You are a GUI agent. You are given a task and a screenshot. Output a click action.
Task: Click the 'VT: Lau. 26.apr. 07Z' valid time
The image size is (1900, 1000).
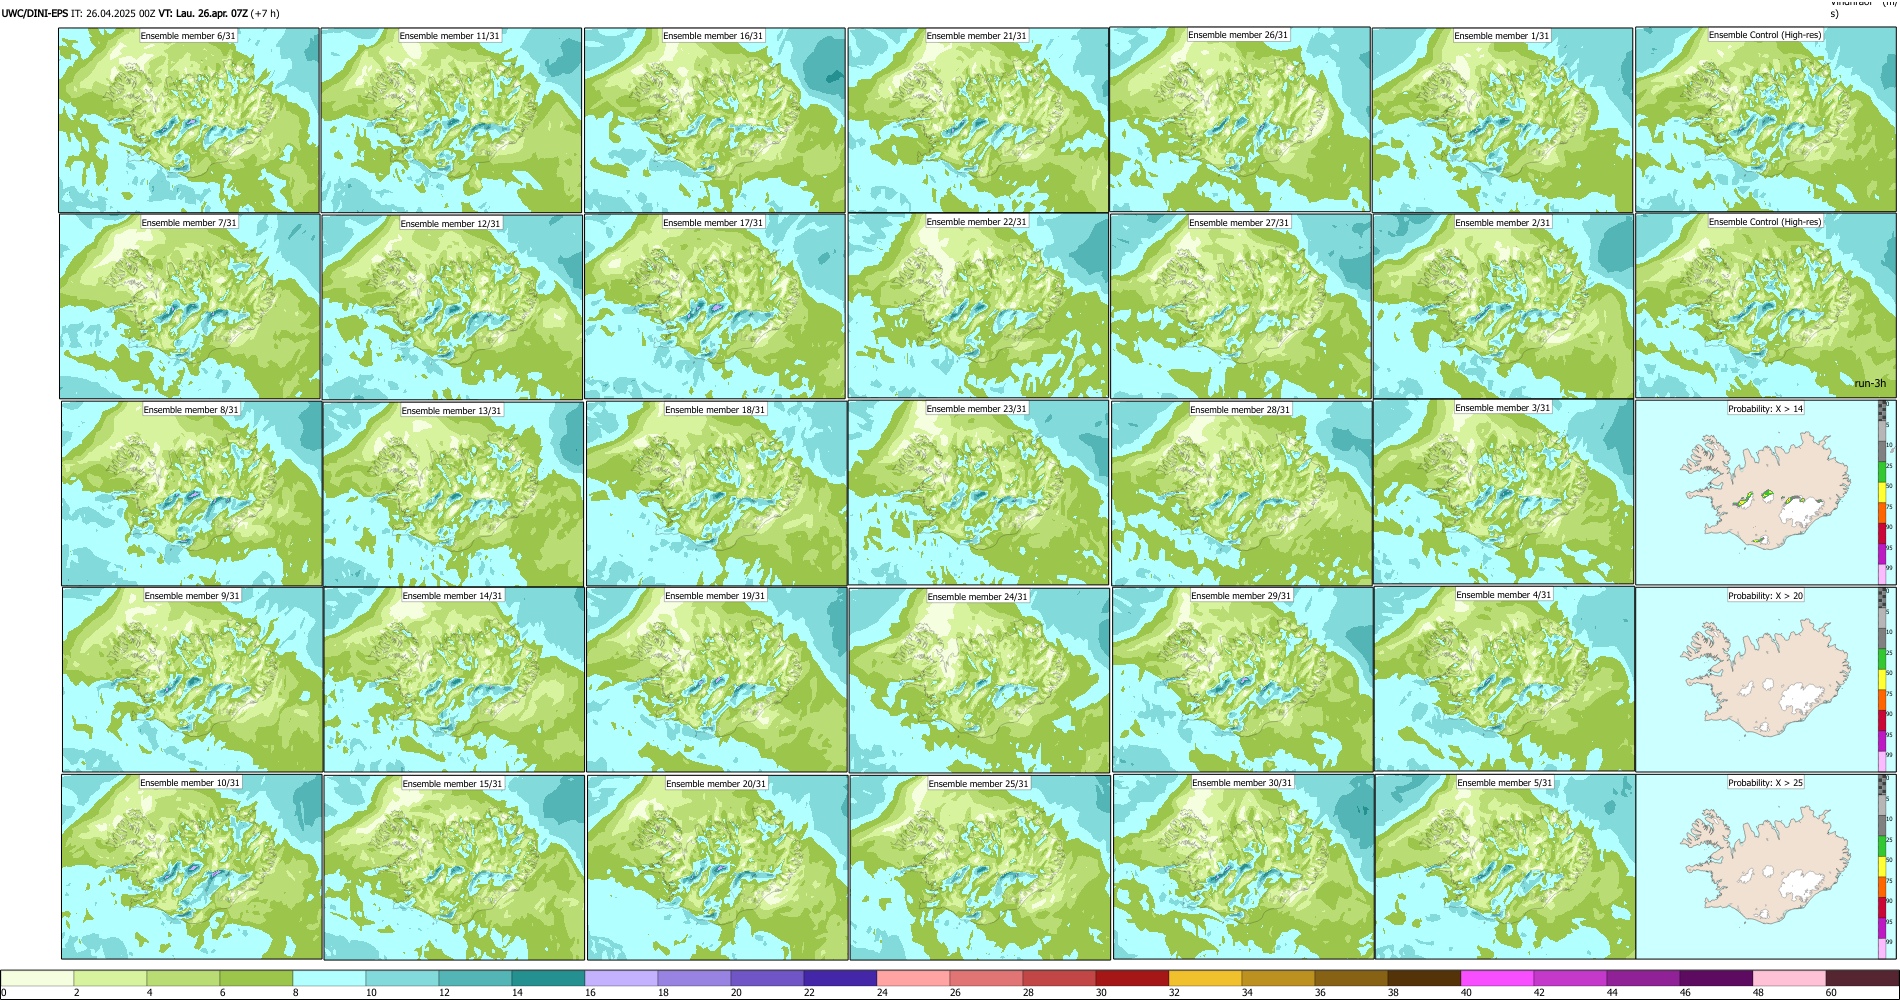203,14
